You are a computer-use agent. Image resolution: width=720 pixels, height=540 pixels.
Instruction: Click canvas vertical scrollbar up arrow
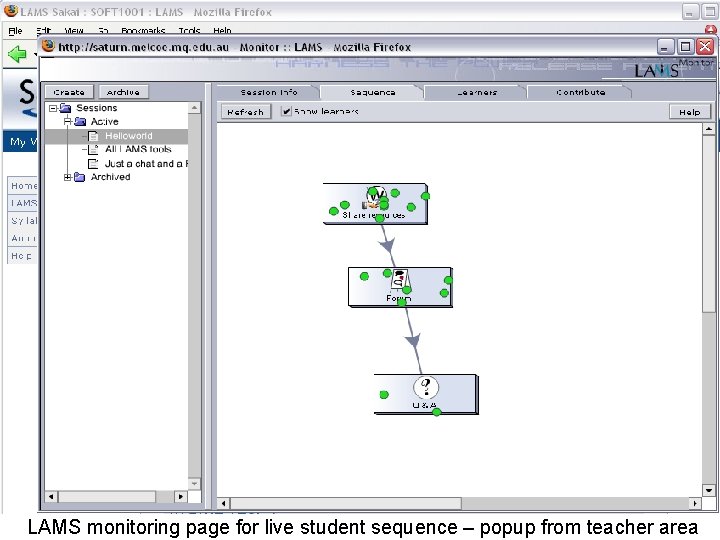point(709,129)
